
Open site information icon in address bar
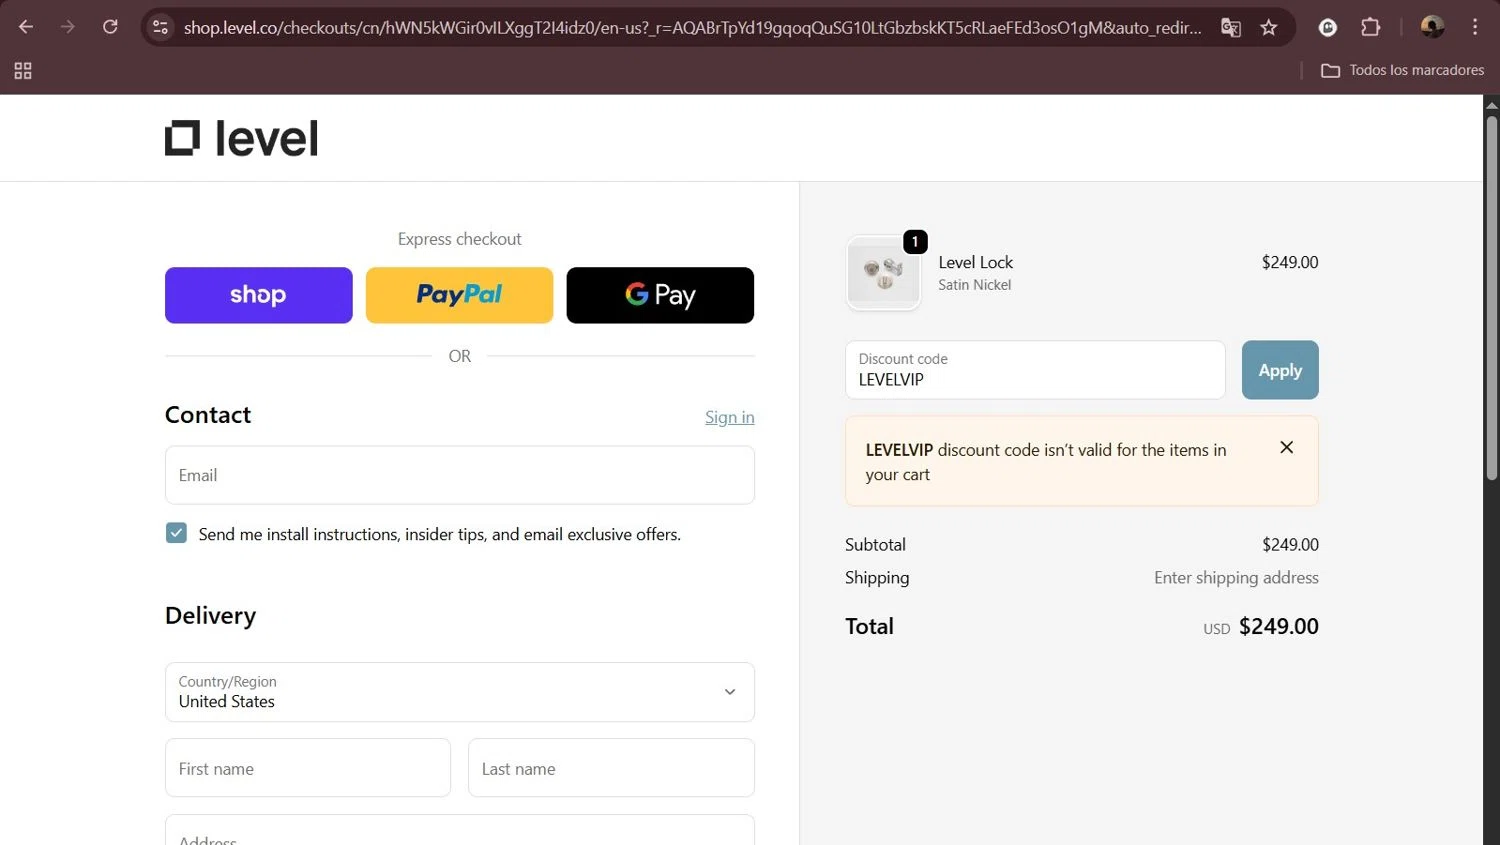pos(160,27)
